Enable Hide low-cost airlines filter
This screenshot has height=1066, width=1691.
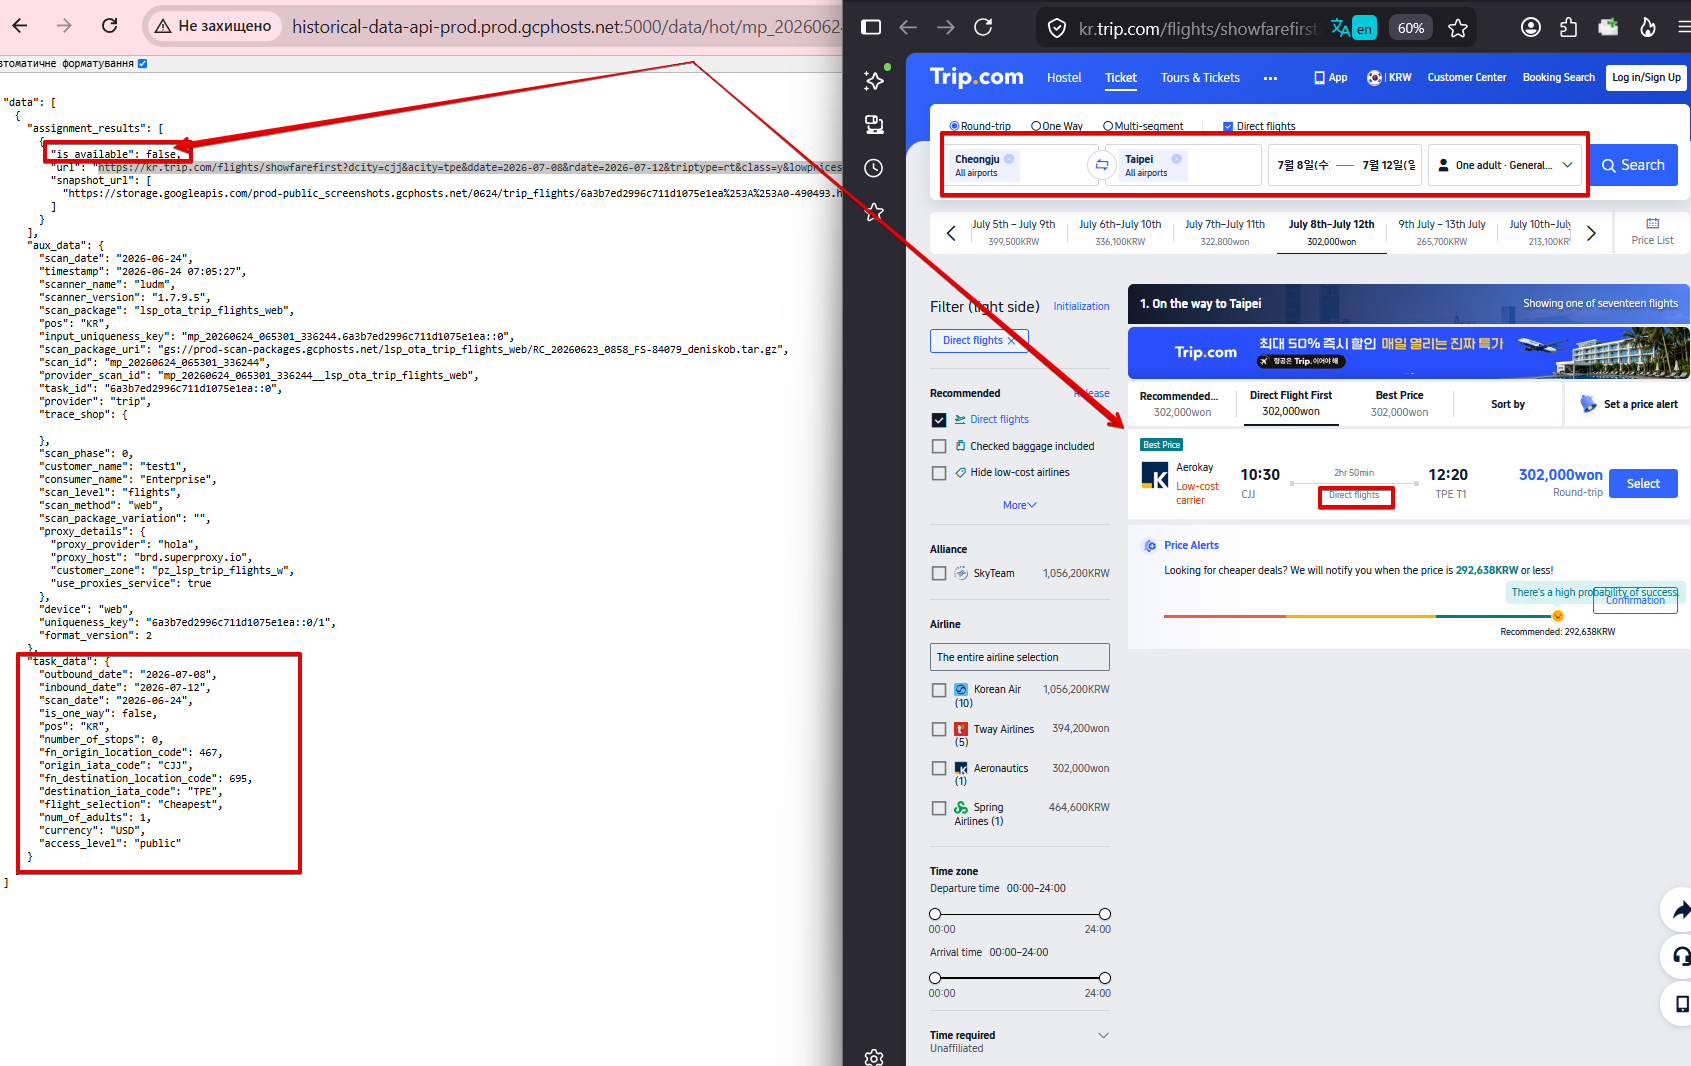click(939, 473)
